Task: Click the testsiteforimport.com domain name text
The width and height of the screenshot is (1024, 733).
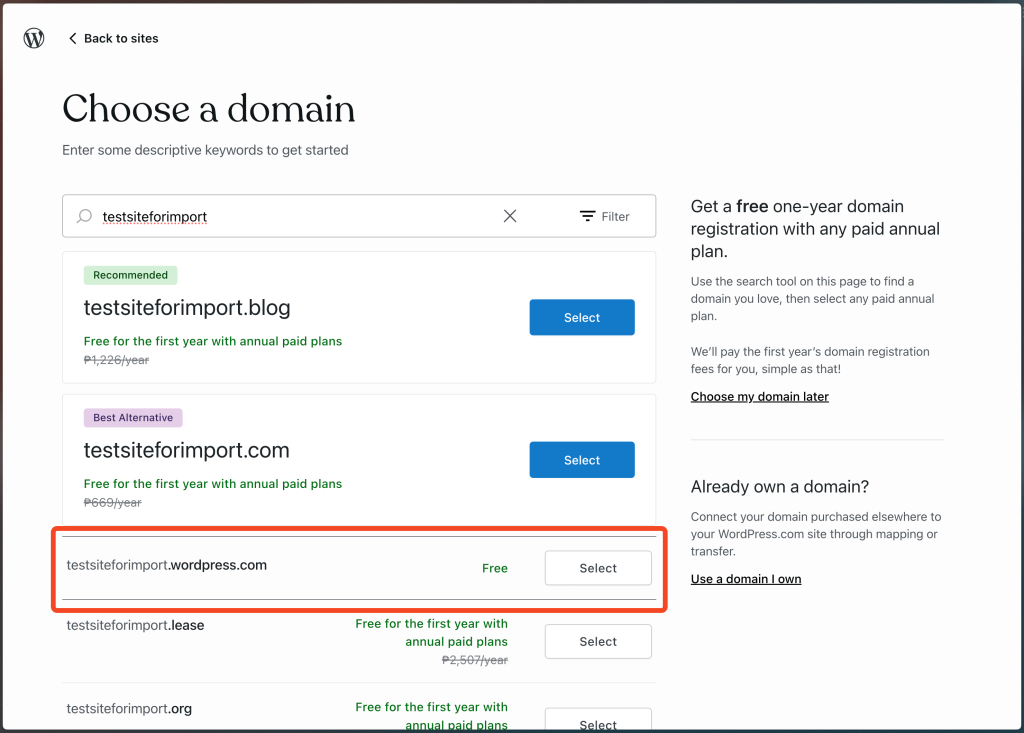Action: tap(186, 451)
